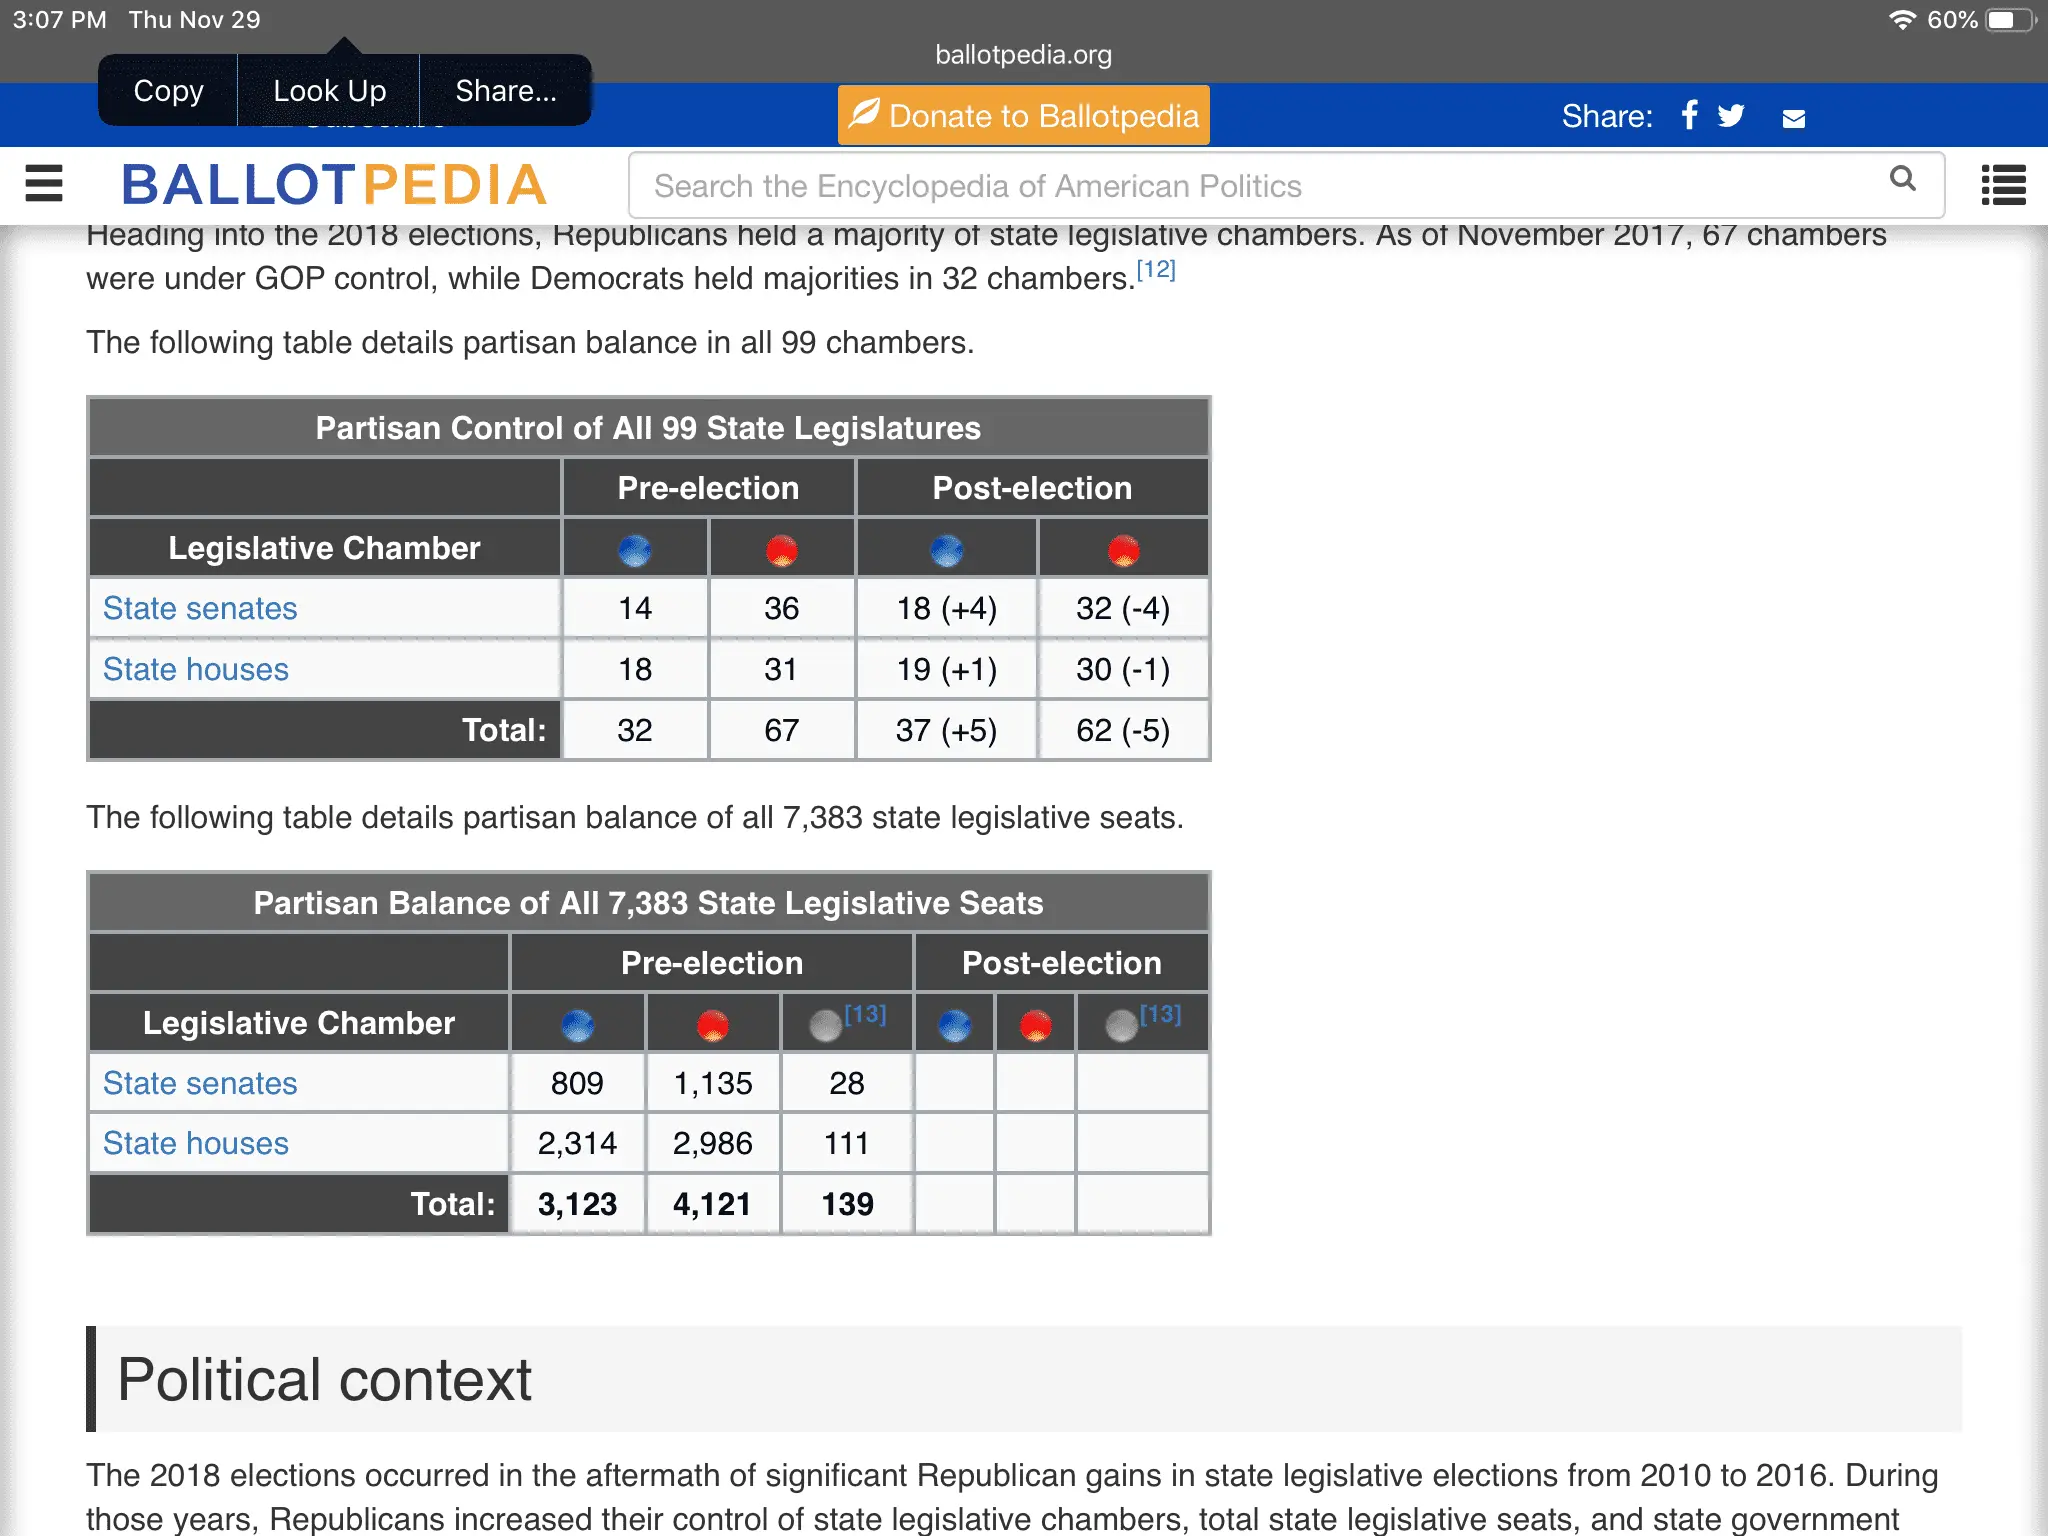
Task: Click the search magnifier icon
Action: (1902, 180)
